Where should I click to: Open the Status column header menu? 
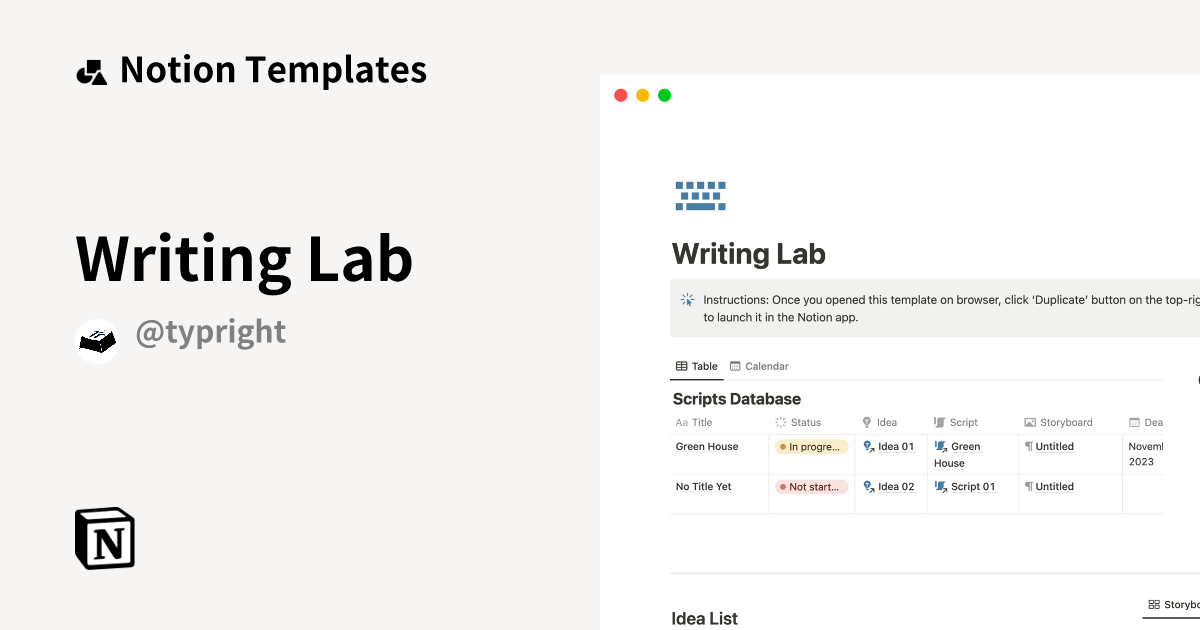pyautogui.click(x=800, y=422)
